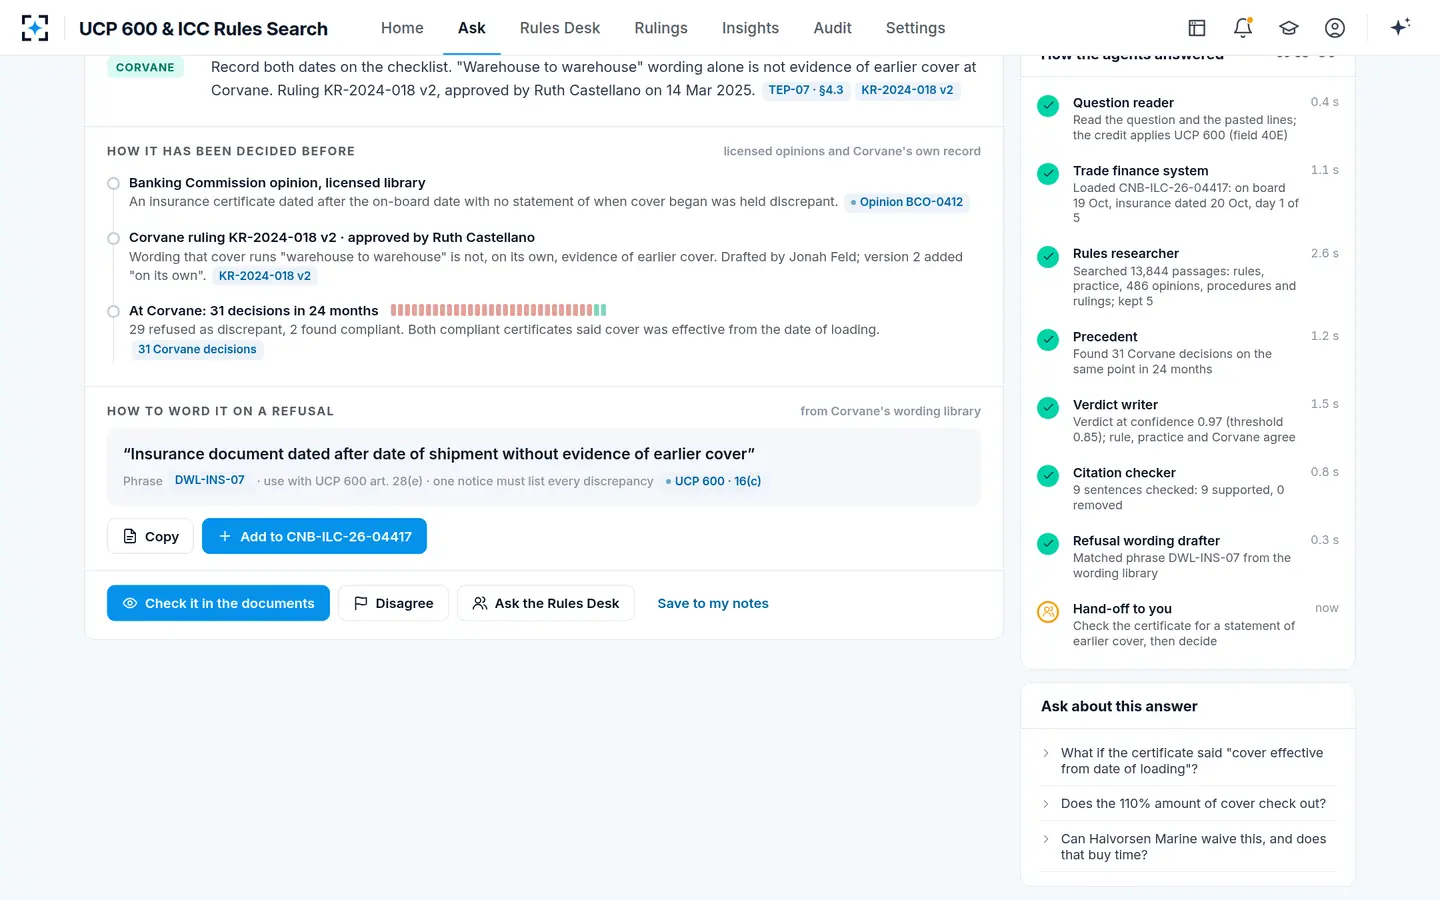Open the notifications bell
The height and width of the screenshot is (900, 1440).
pos(1243,28)
